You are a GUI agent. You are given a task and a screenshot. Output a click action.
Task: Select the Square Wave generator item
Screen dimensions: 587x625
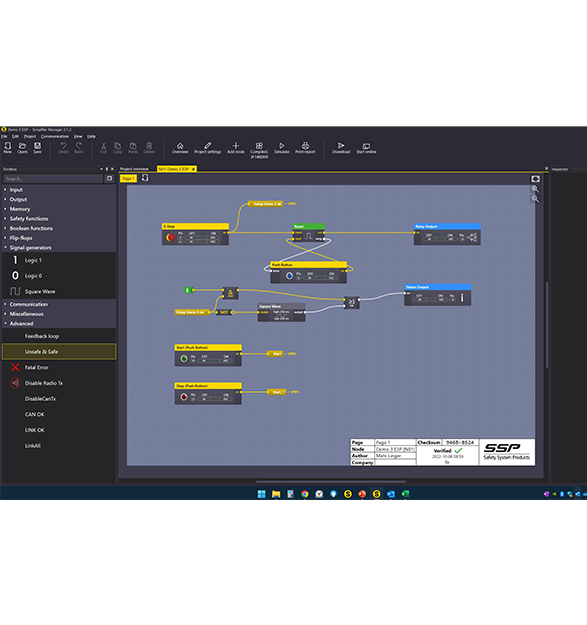(x=59, y=291)
